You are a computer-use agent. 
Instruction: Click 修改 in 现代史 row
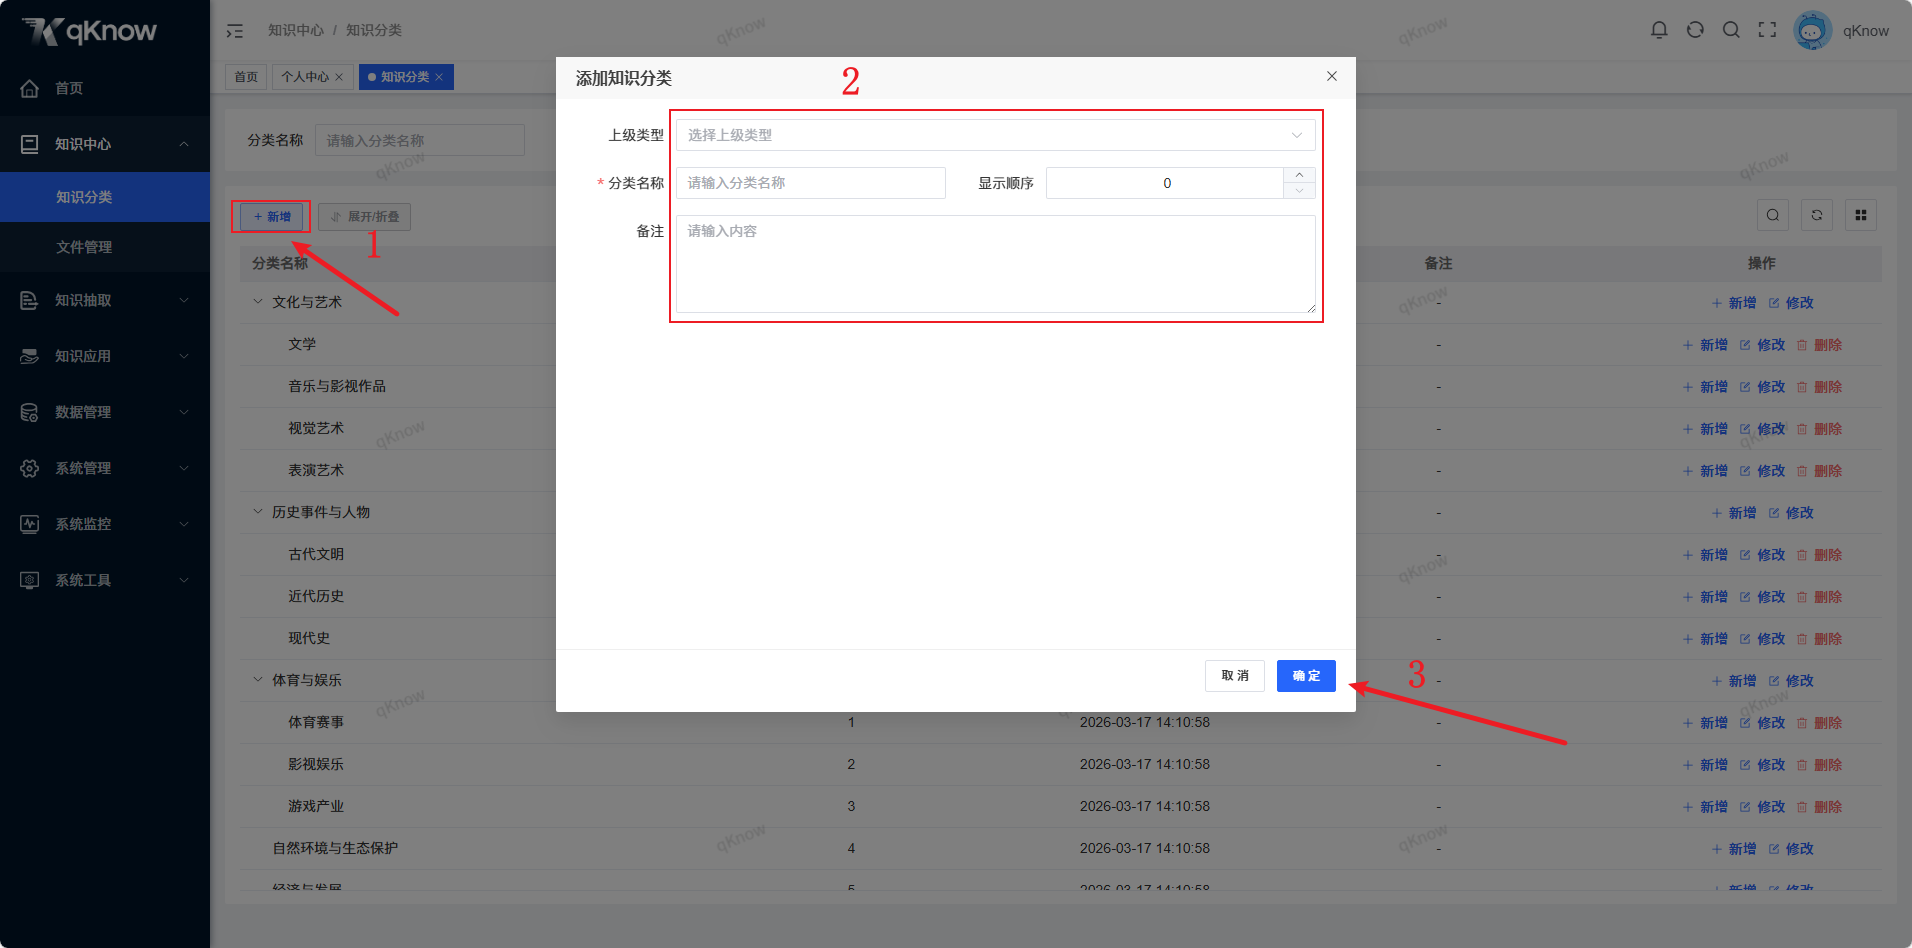point(1762,639)
